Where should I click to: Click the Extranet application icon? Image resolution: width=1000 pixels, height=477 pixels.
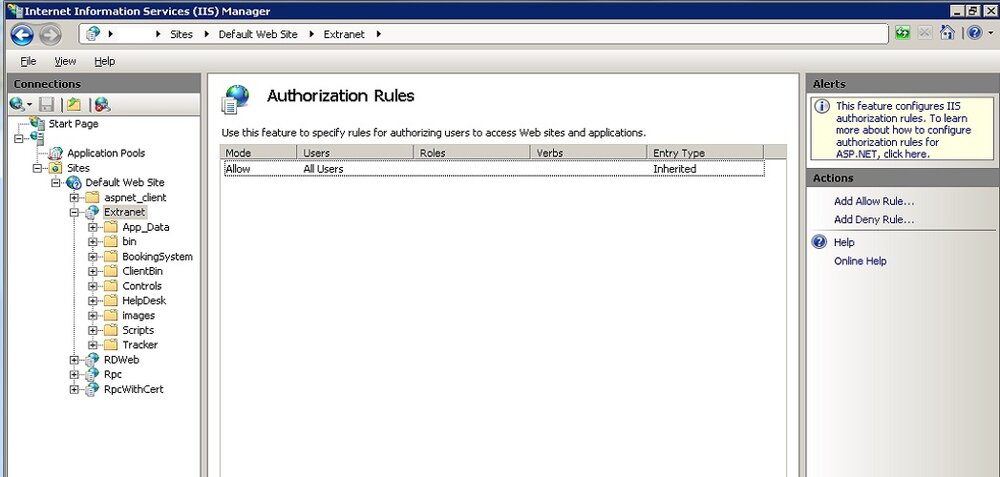pos(92,212)
